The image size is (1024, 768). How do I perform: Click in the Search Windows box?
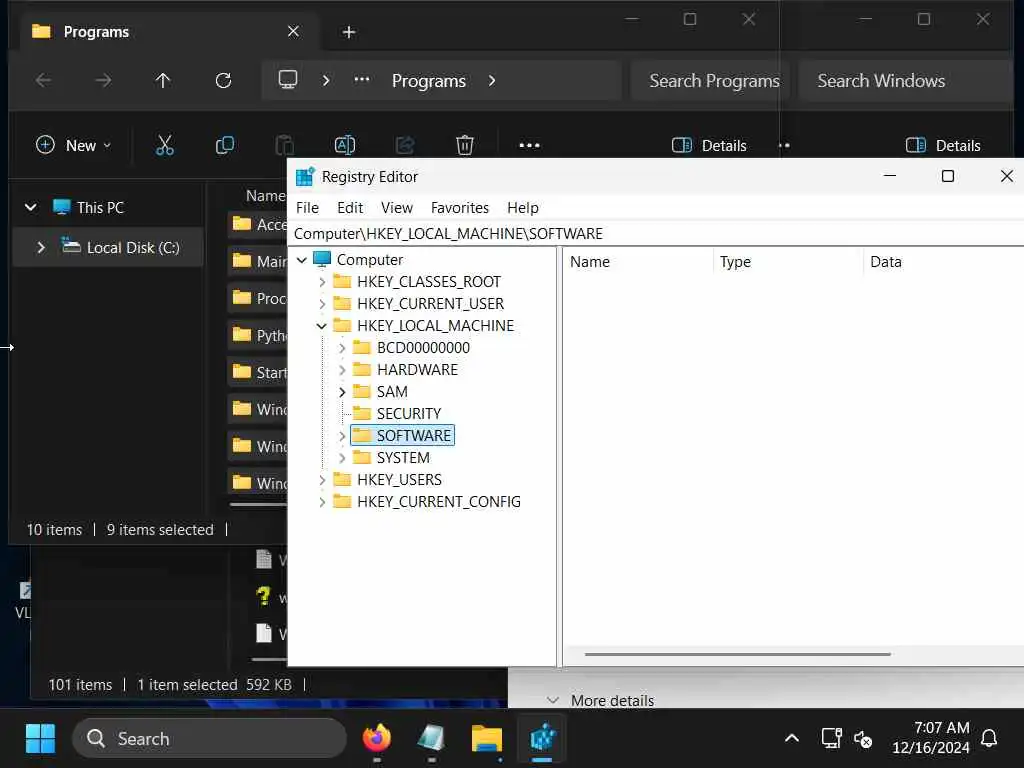coord(904,80)
